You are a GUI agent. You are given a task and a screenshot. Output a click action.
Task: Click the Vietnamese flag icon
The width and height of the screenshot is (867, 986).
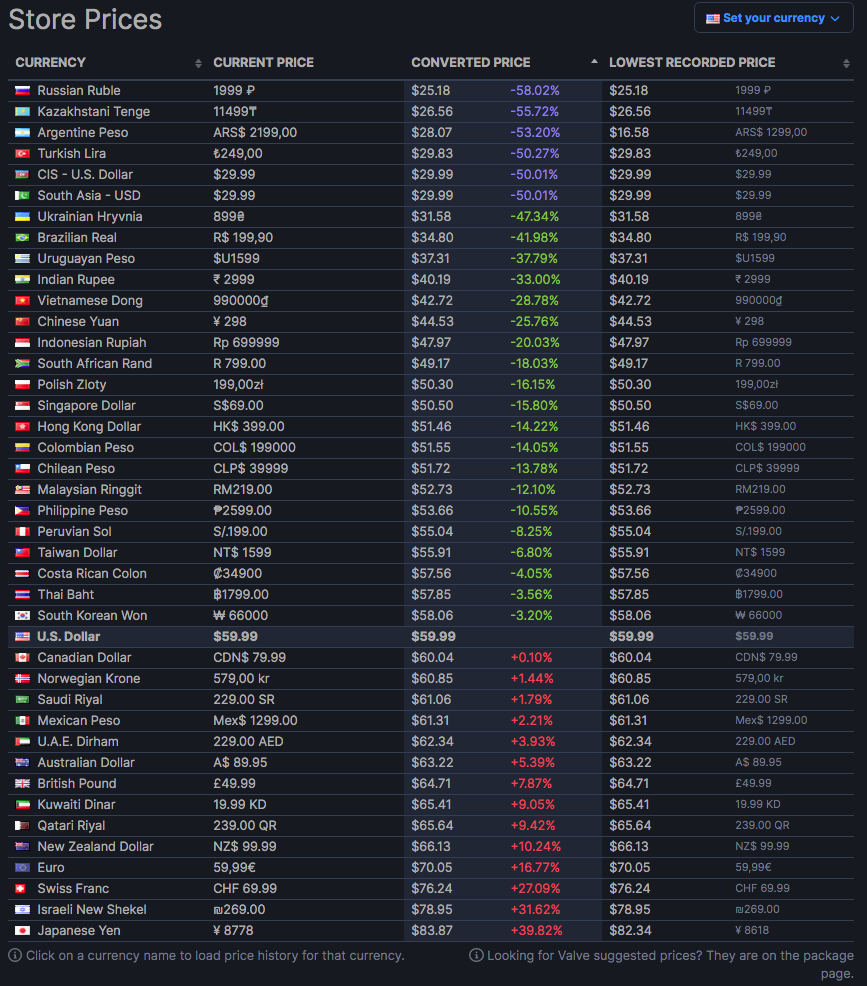(x=23, y=301)
